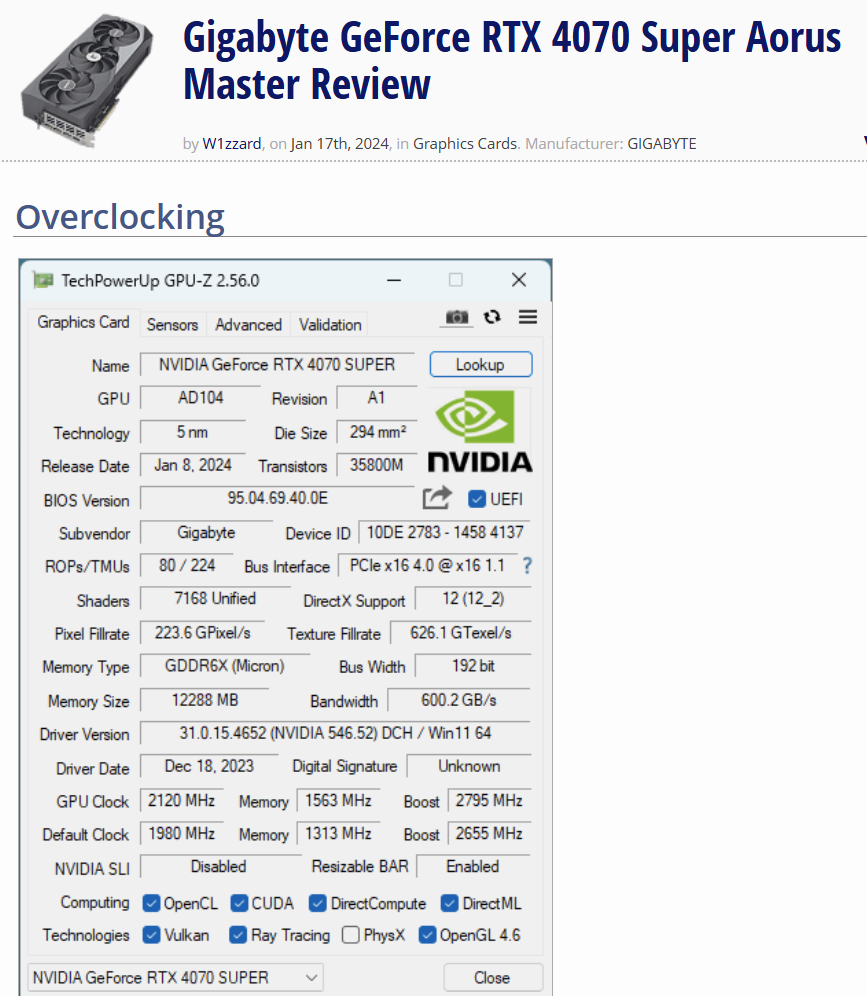This screenshot has height=996, width=867.
Task: Toggle the CUDA checkbox
Action: [239, 903]
